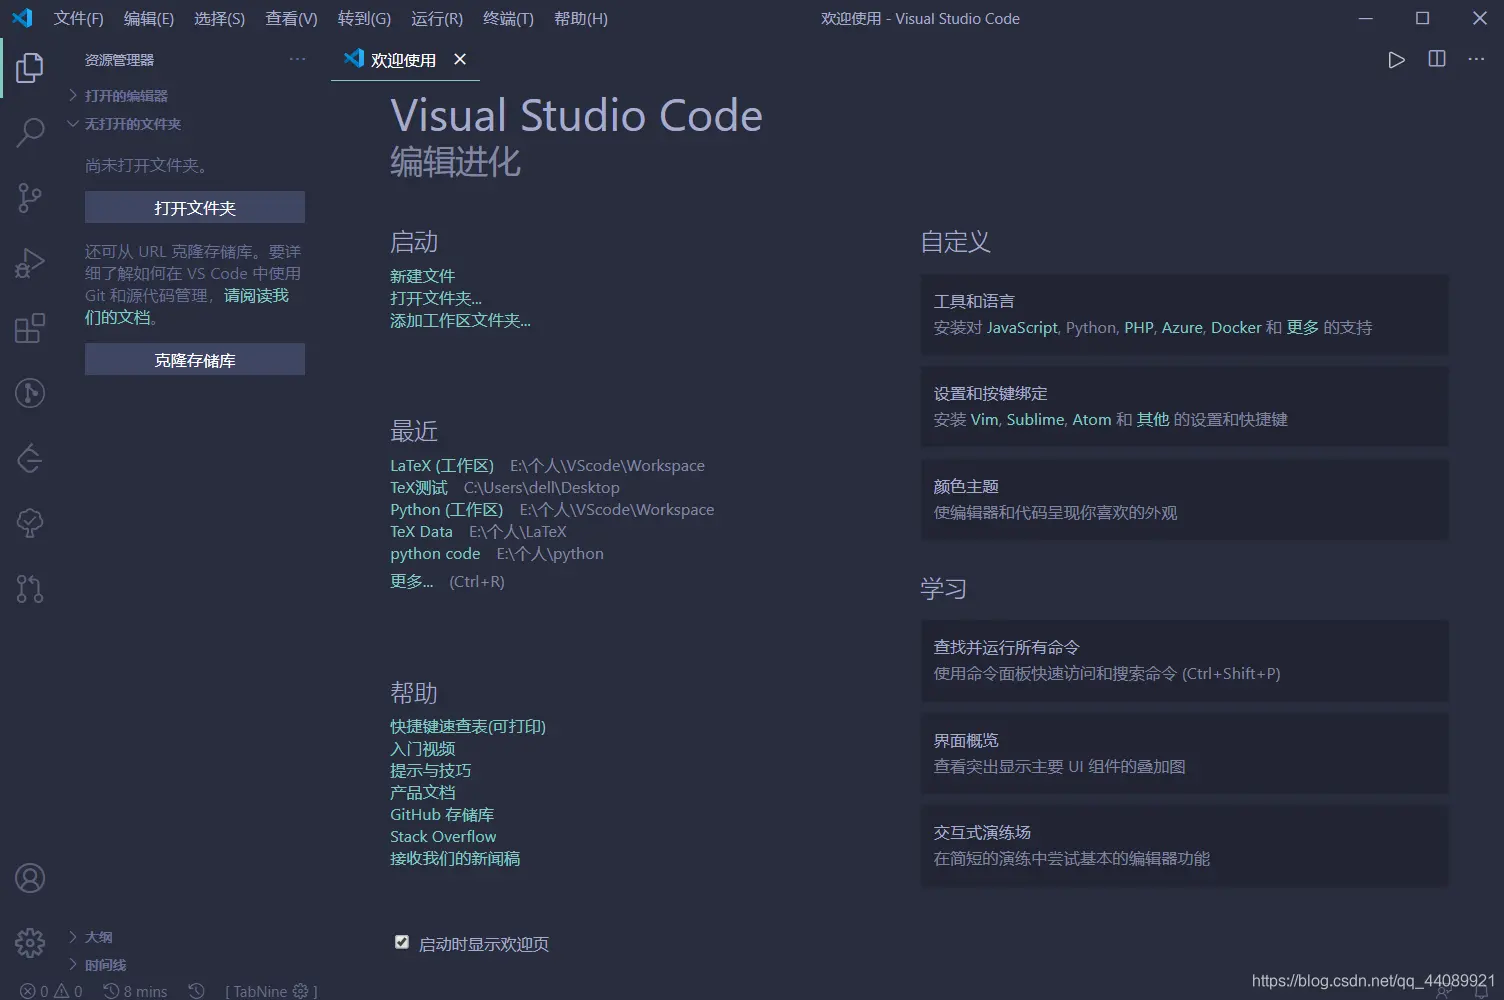
Task: Open the Pull Requests icon in activity bar
Action: (30, 589)
